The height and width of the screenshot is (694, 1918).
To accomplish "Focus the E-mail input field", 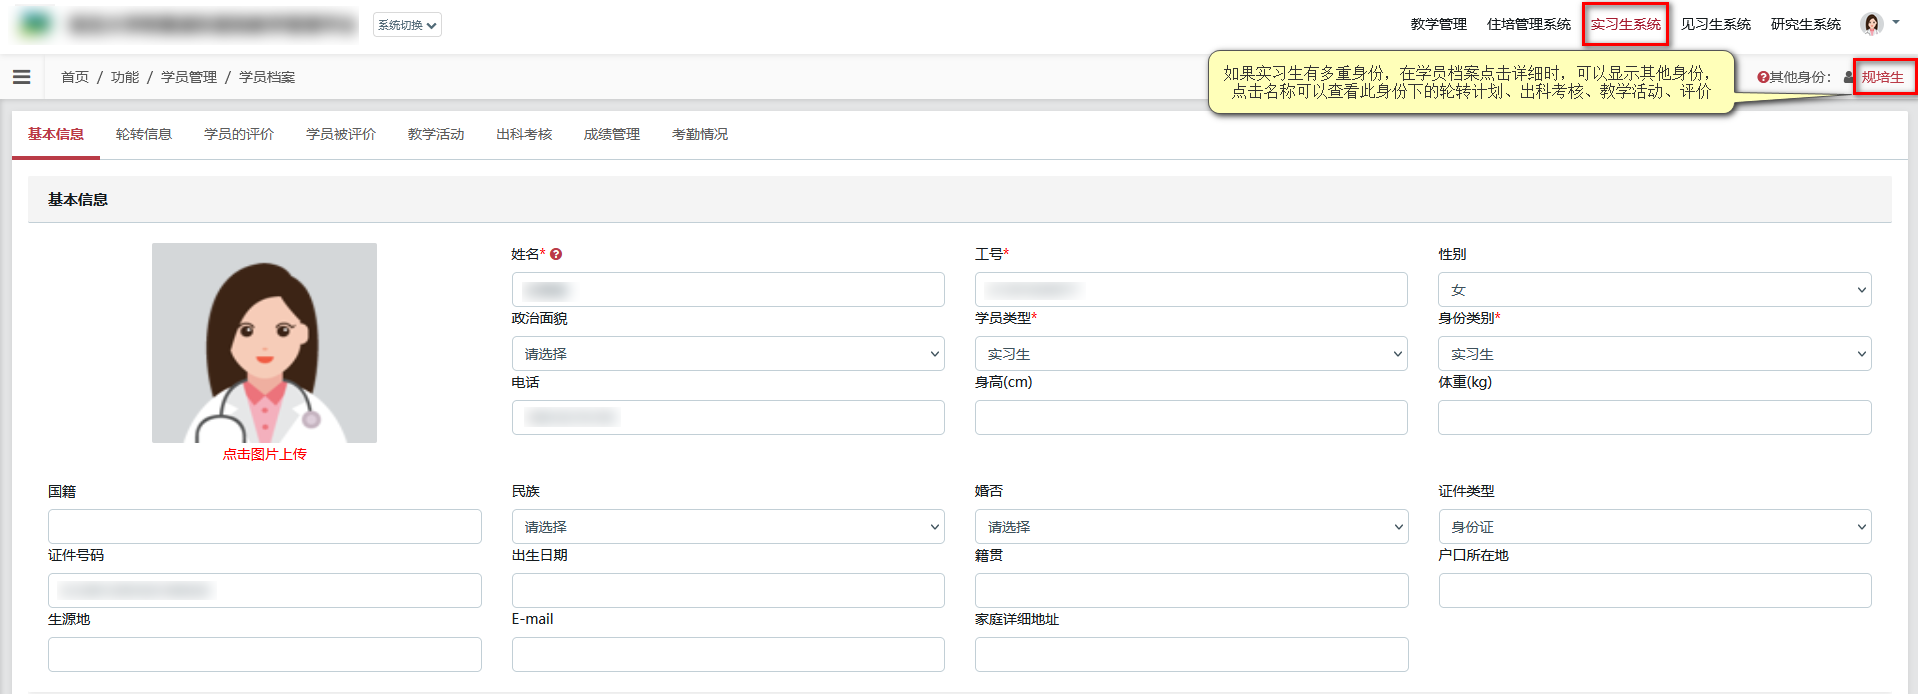I will (x=728, y=655).
